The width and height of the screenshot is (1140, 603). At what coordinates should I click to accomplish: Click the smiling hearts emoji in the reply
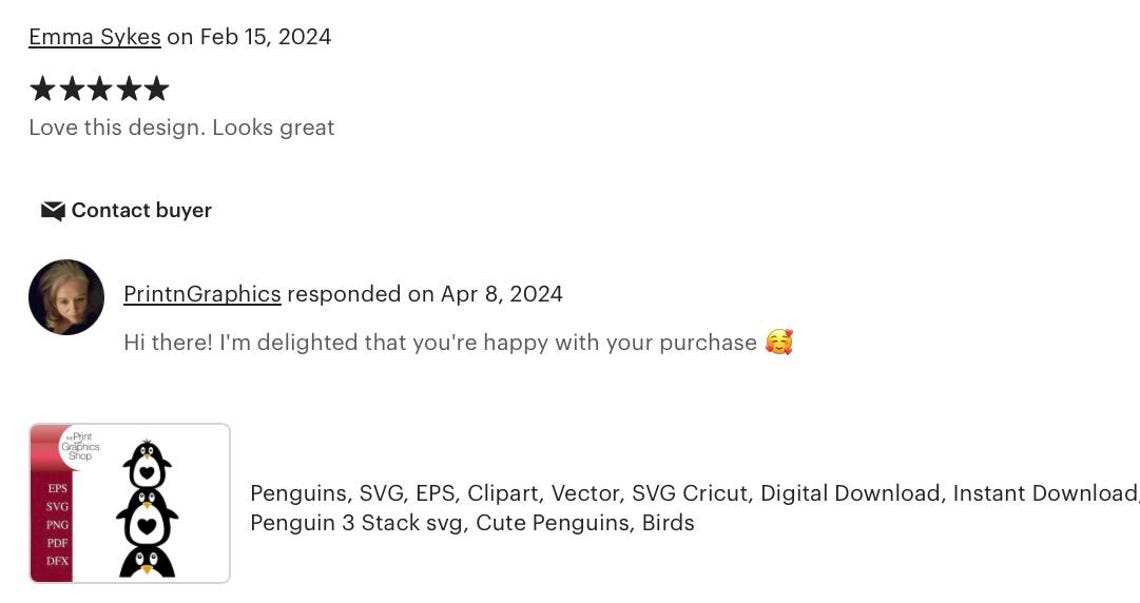pos(779,342)
